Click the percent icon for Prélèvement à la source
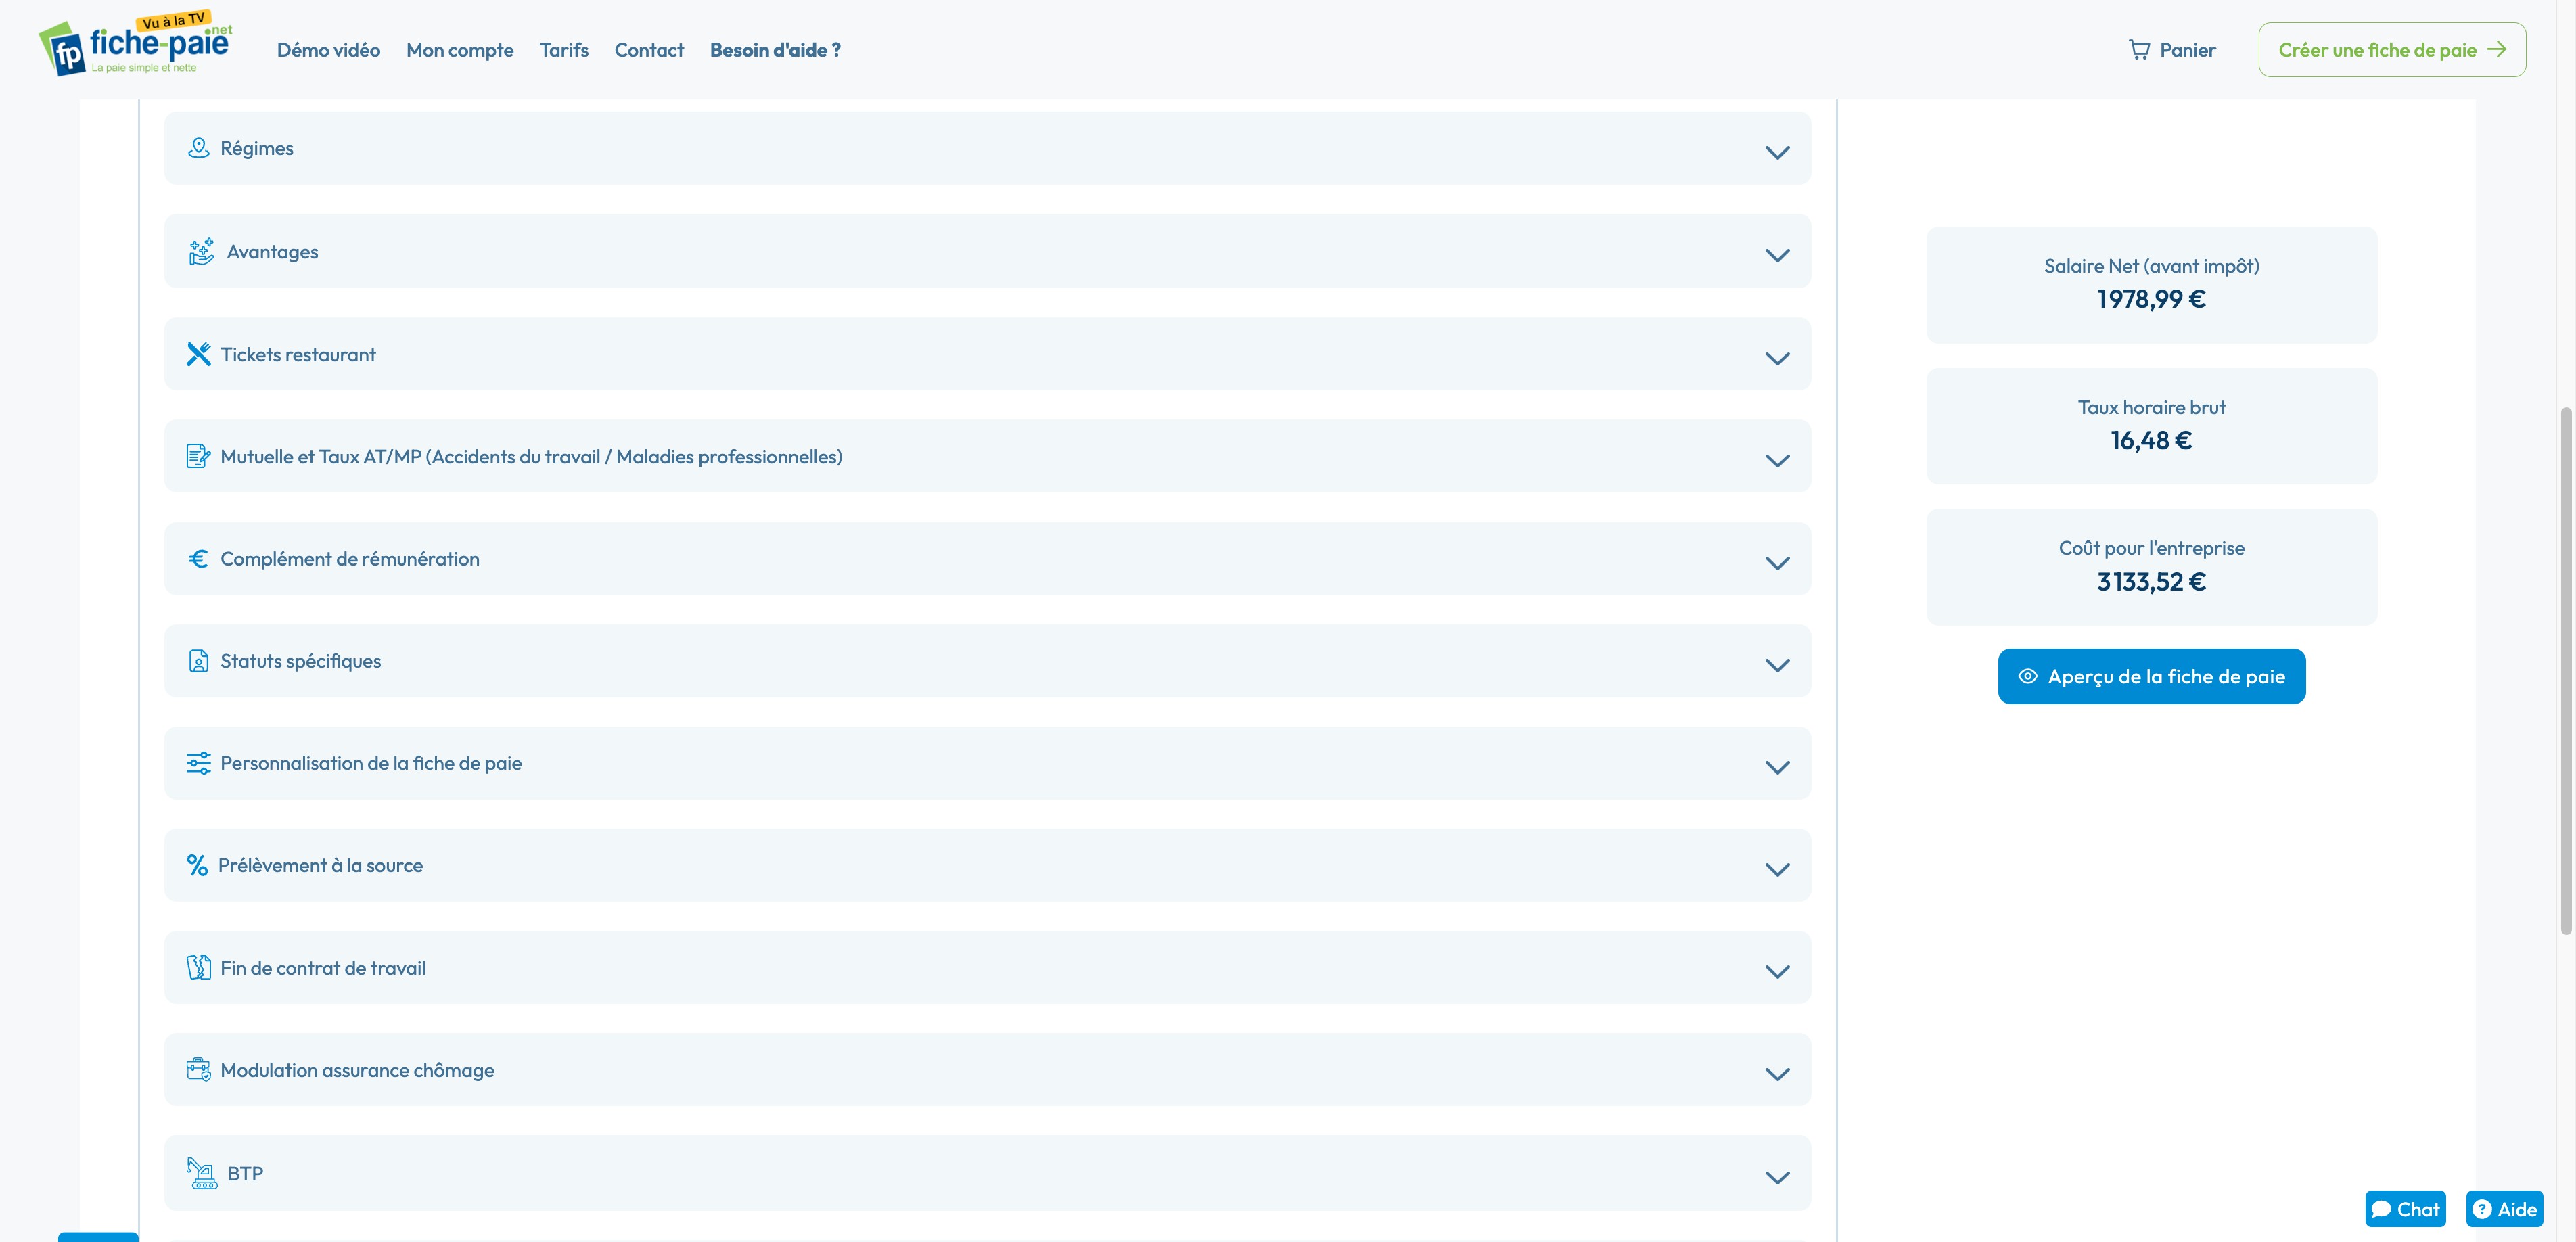Screen dimensions: 2576x1242 click(x=197, y=865)
